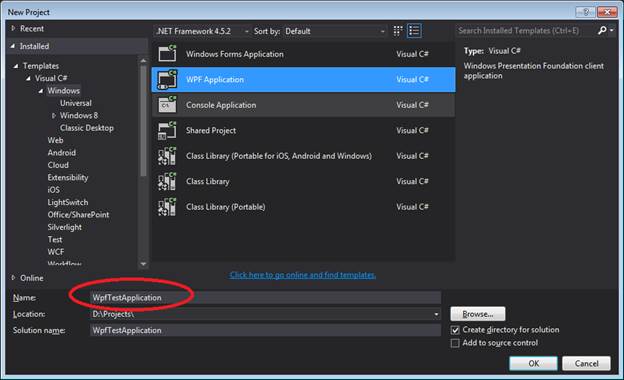This screenshot has width=624, height=380.
Task: Select the Classic Desktop tree item
Action: coord(87,128)
